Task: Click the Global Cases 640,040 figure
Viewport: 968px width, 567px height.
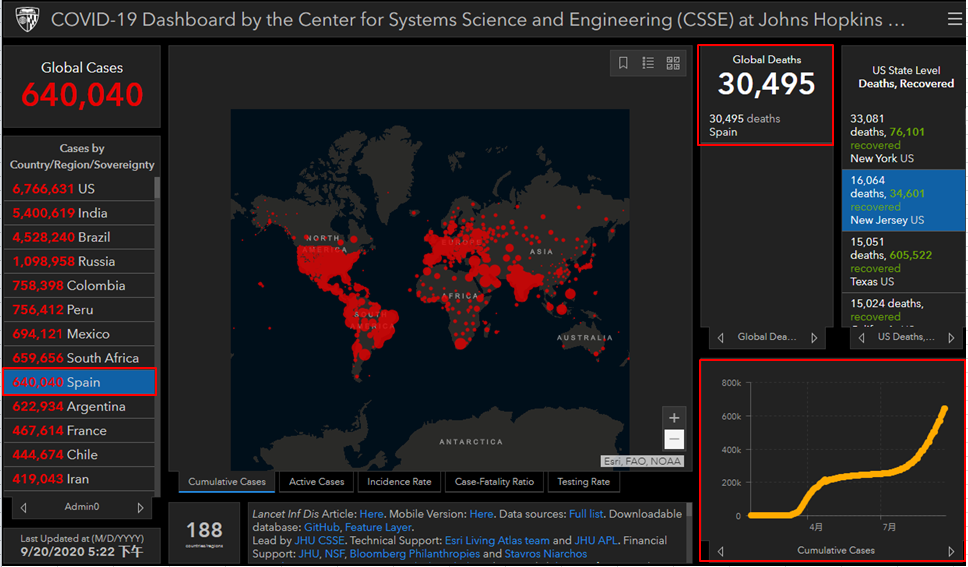Action: [82, 94]
